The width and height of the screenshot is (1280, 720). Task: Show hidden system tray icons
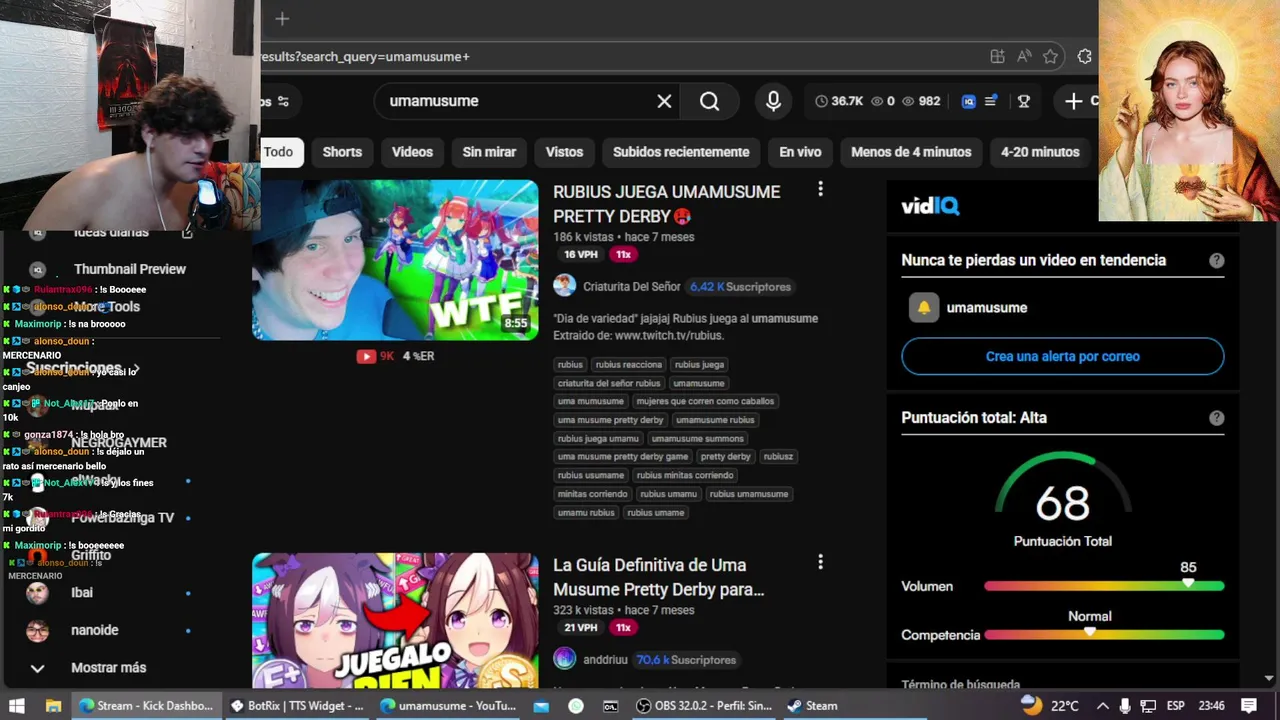click(x=1103, y=706)
